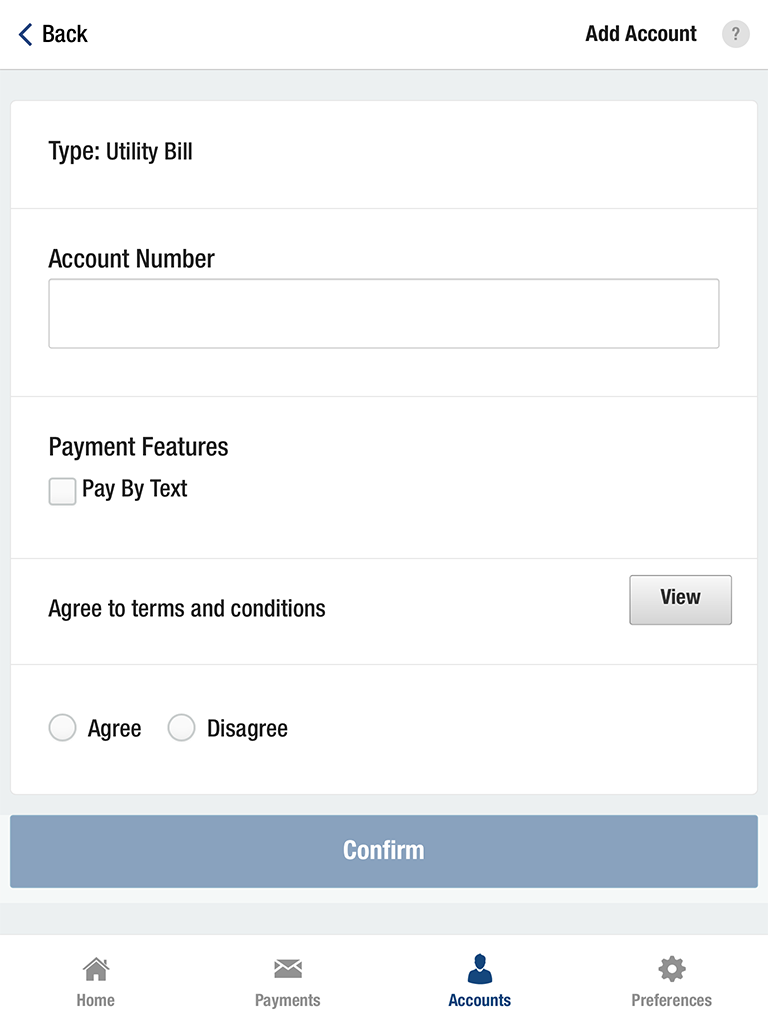Focus the Account Number input field

(x=383, y=314)
